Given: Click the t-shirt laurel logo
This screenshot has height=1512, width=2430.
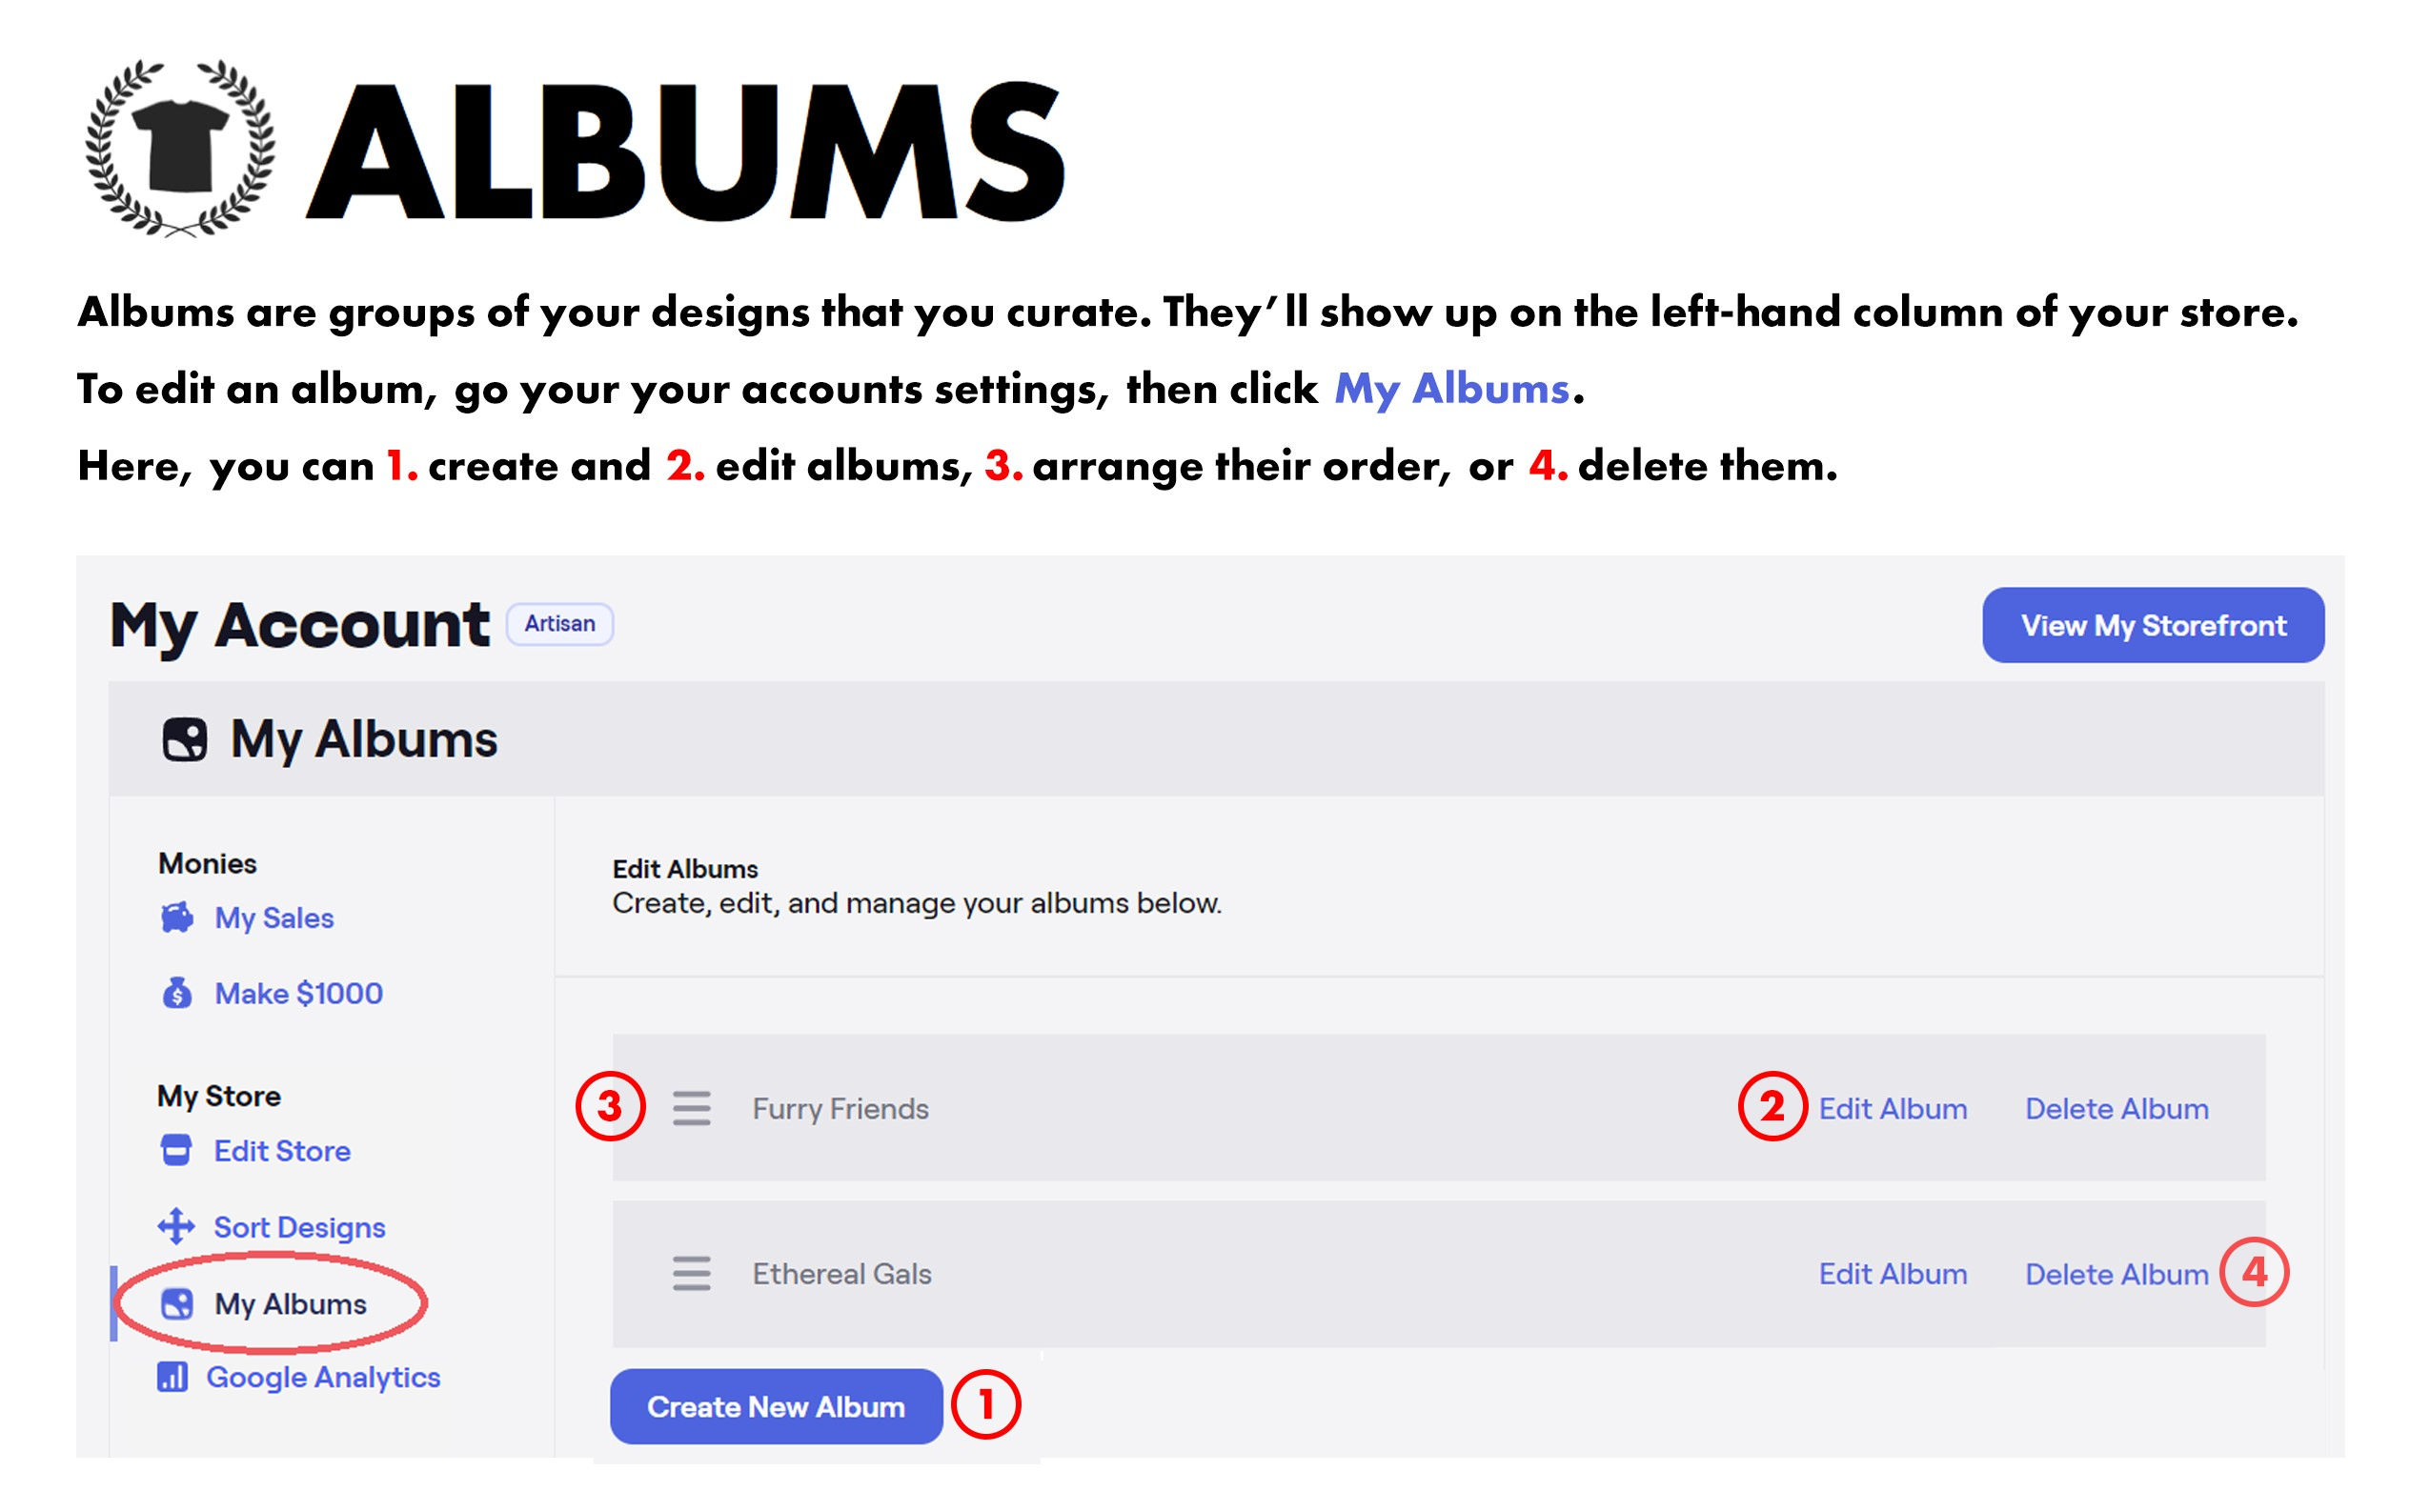Looking at the screenshot, I should click(x=180, y=148).
